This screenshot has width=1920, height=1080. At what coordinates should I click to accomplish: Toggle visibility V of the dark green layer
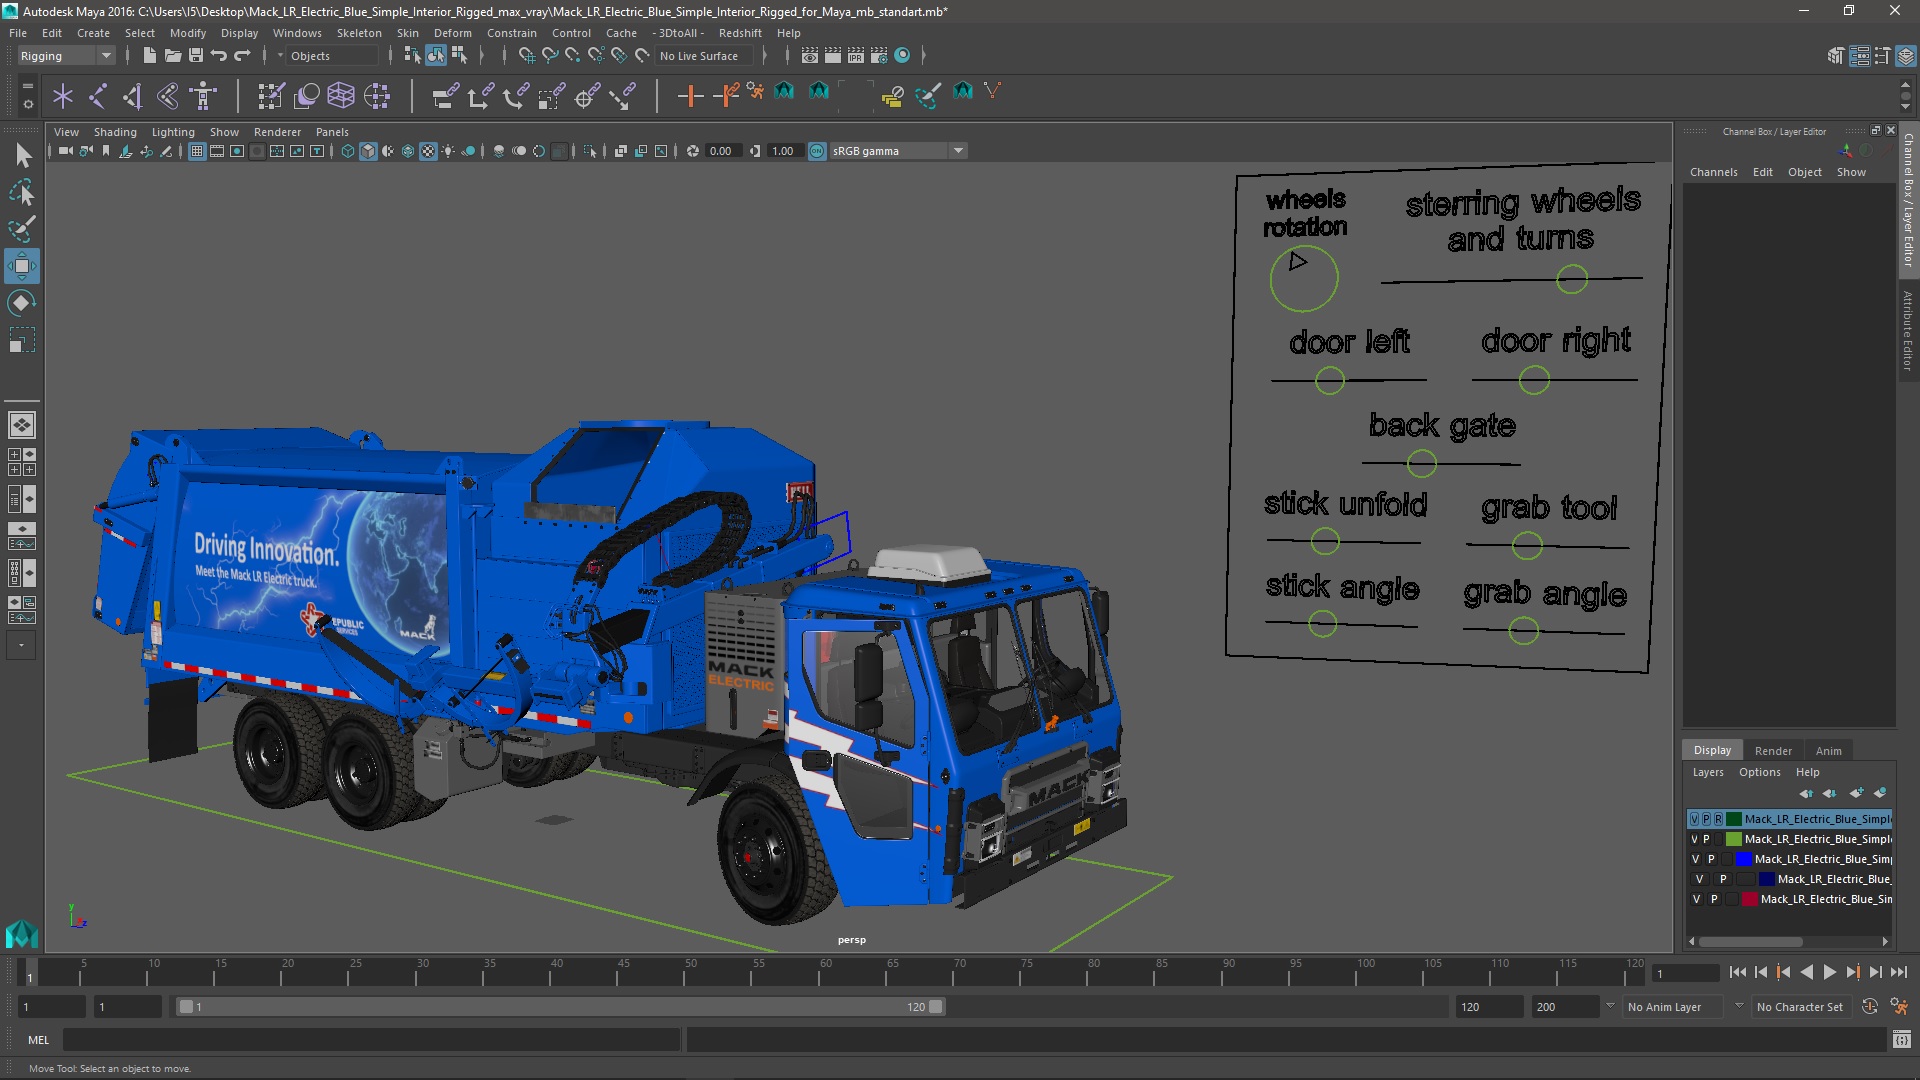coord(1694,819)
